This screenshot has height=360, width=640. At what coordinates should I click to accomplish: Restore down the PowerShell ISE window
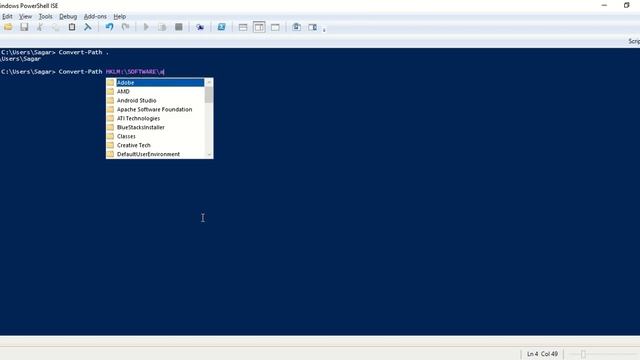[x=627, y=5]
